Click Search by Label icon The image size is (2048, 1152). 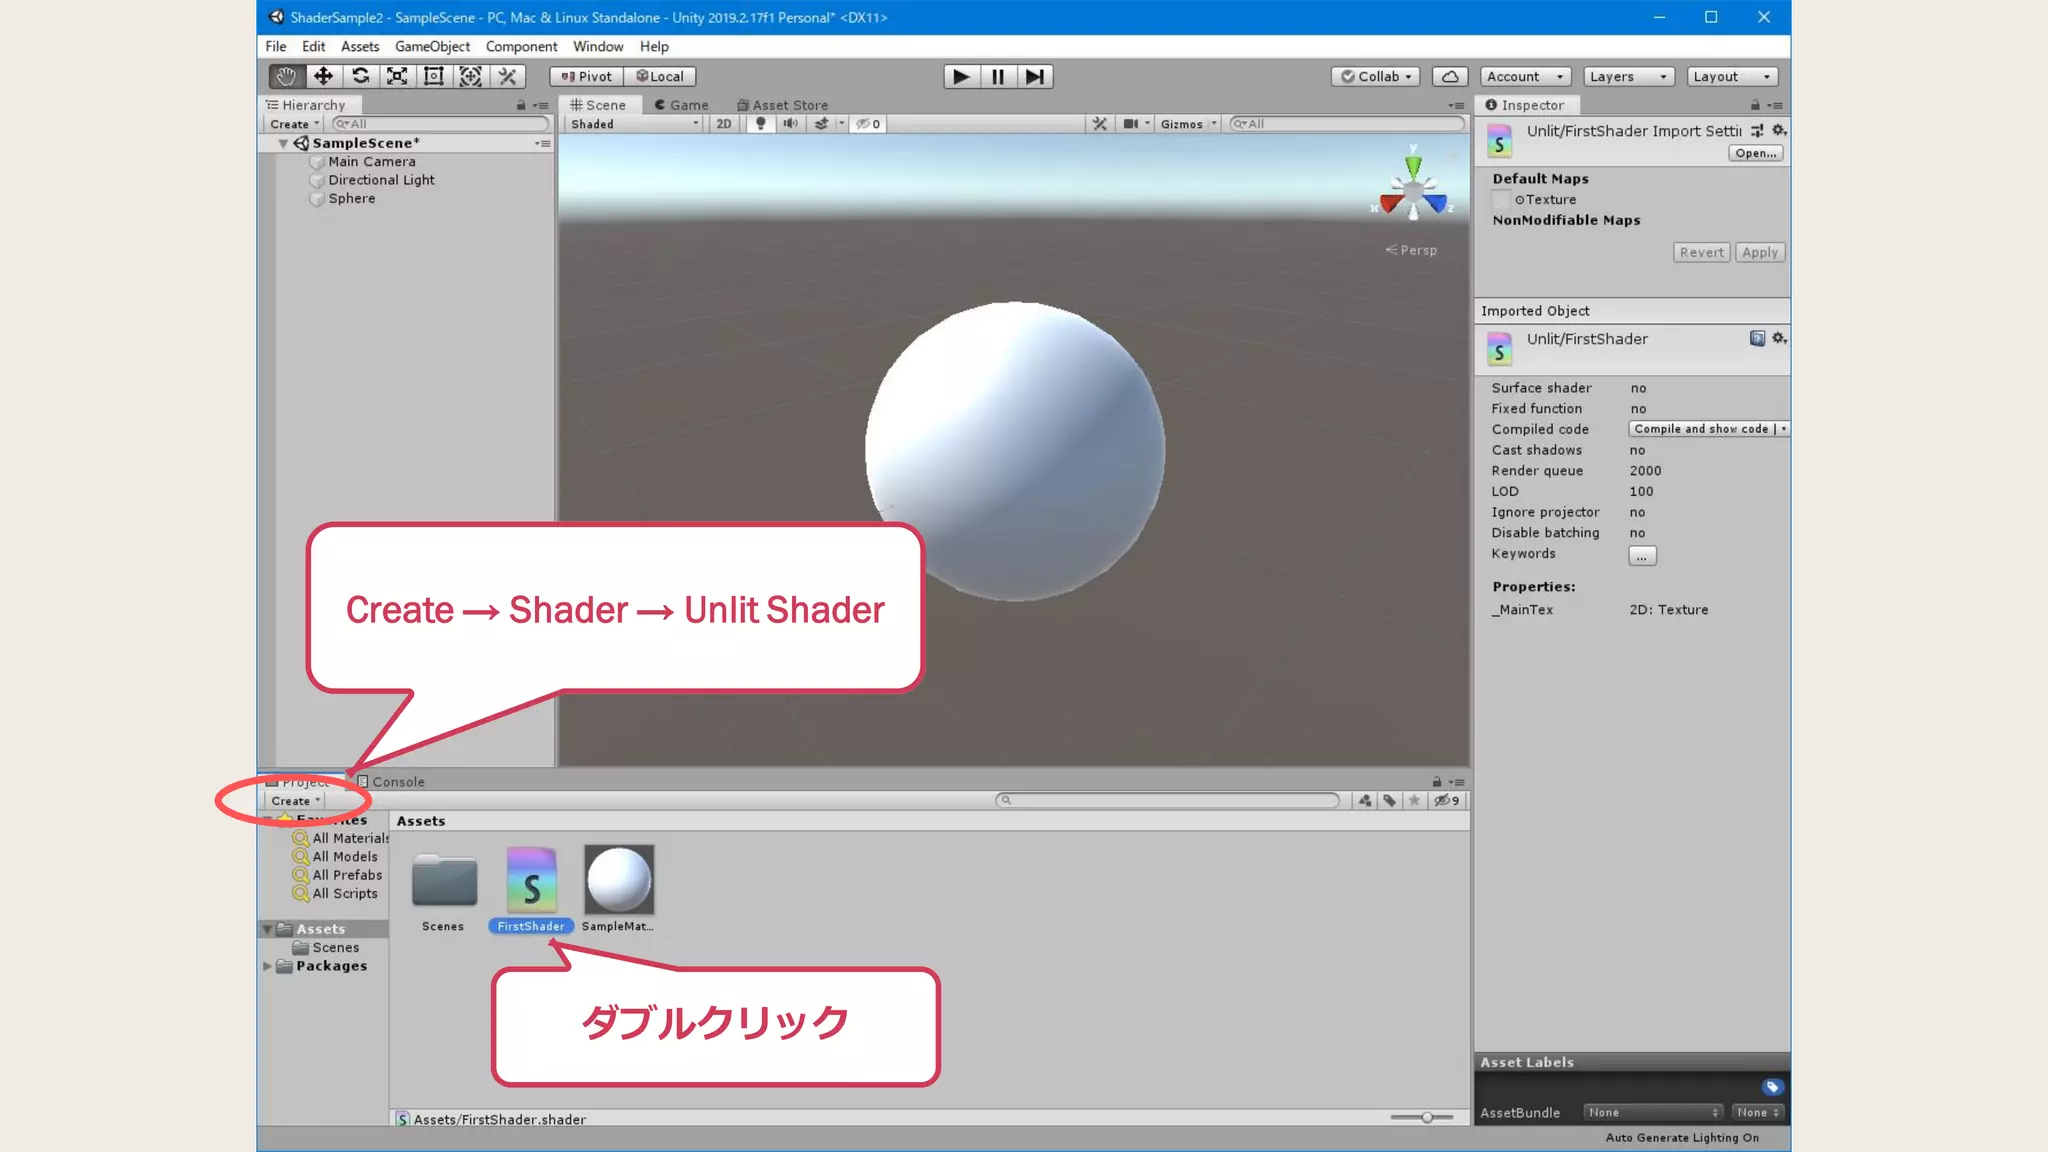point(1389,800)
